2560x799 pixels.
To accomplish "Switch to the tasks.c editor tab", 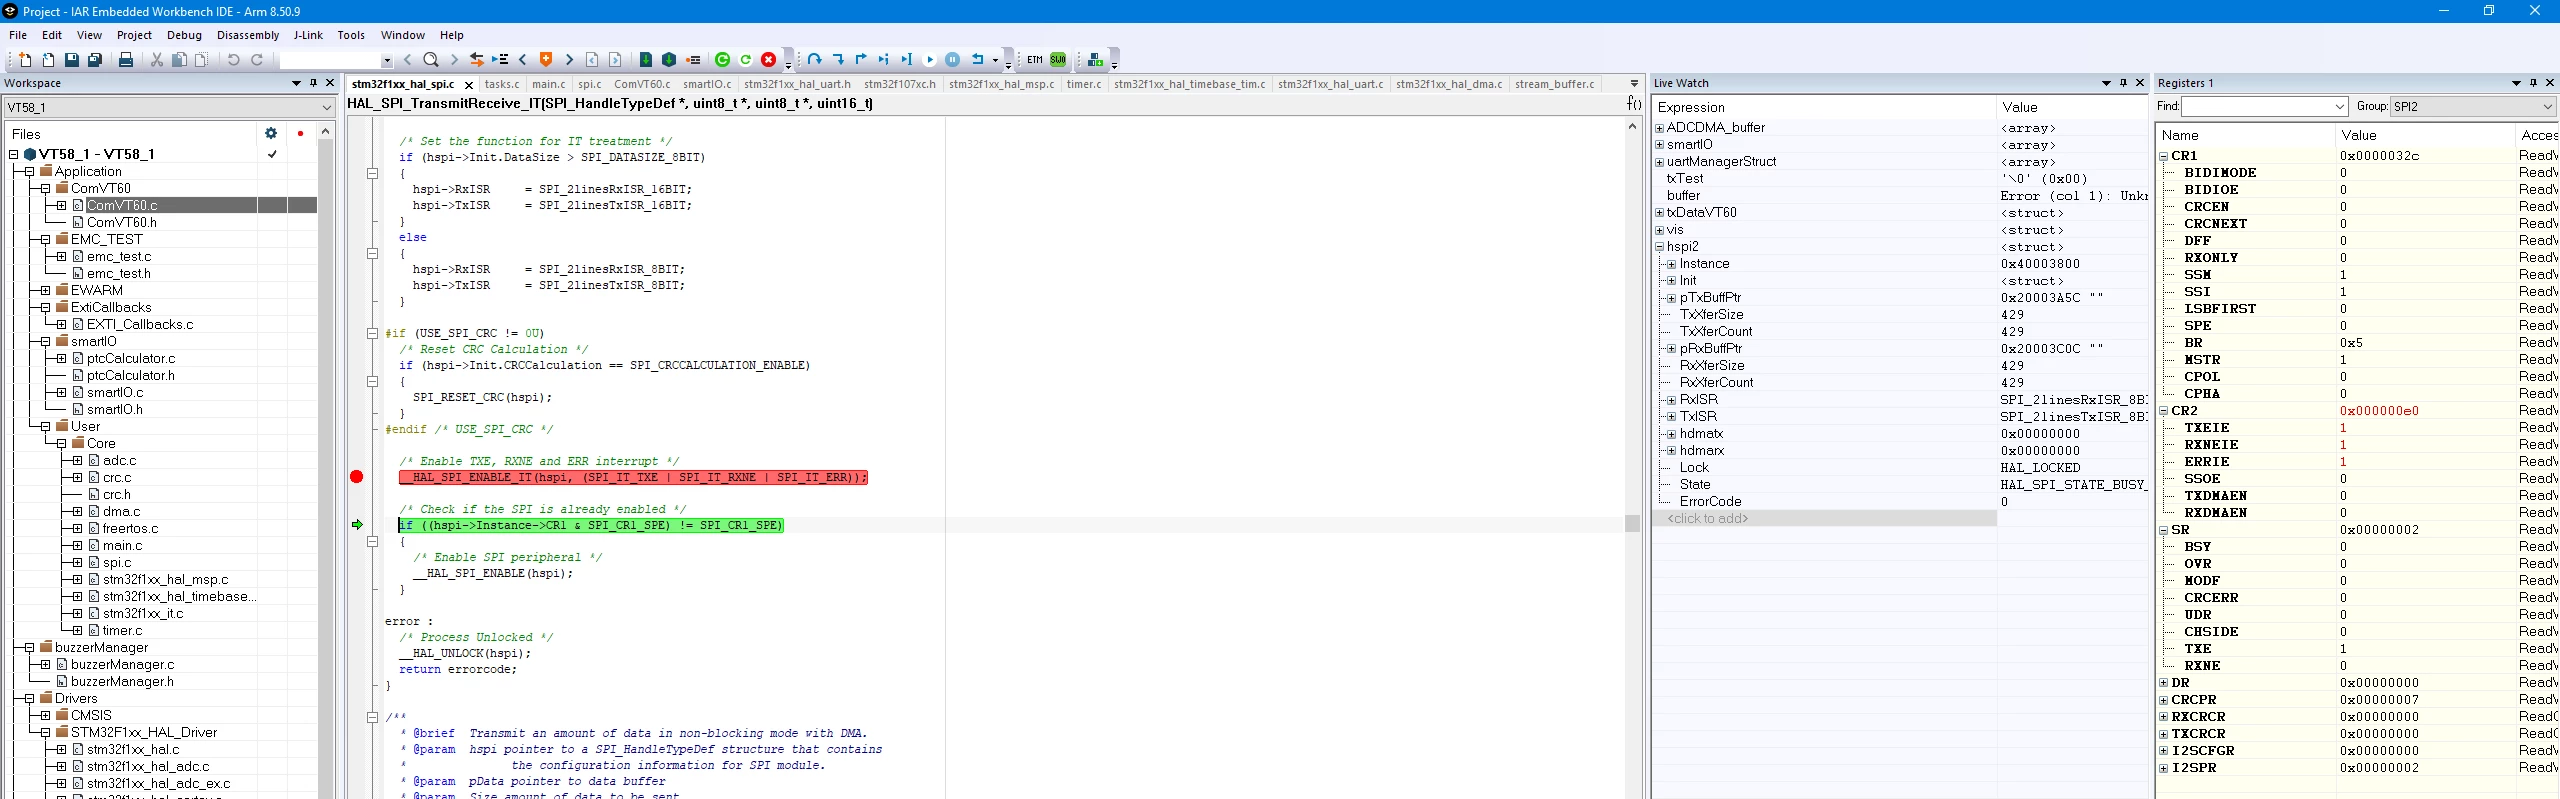I will pos(502,84).
